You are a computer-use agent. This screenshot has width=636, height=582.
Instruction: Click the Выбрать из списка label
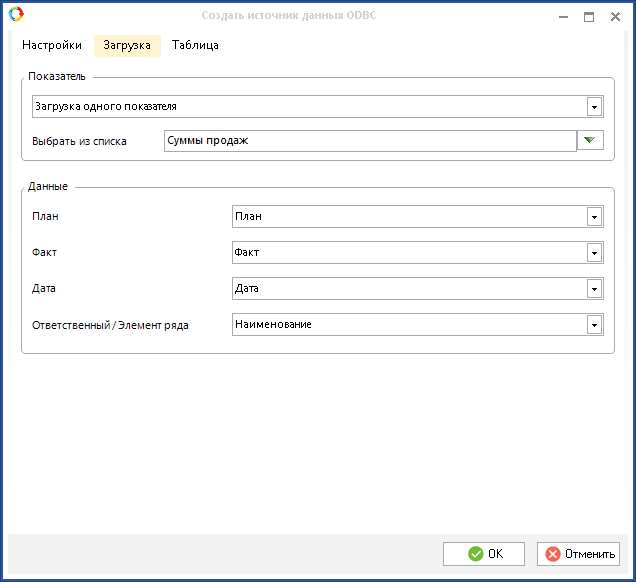pyautogui.click(x=80, y=142)
